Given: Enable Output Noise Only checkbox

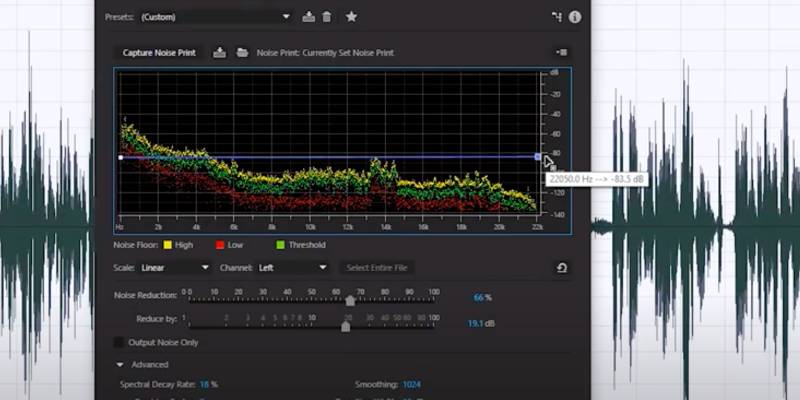Looking at the screenshot, I should [x=121, y=342].
